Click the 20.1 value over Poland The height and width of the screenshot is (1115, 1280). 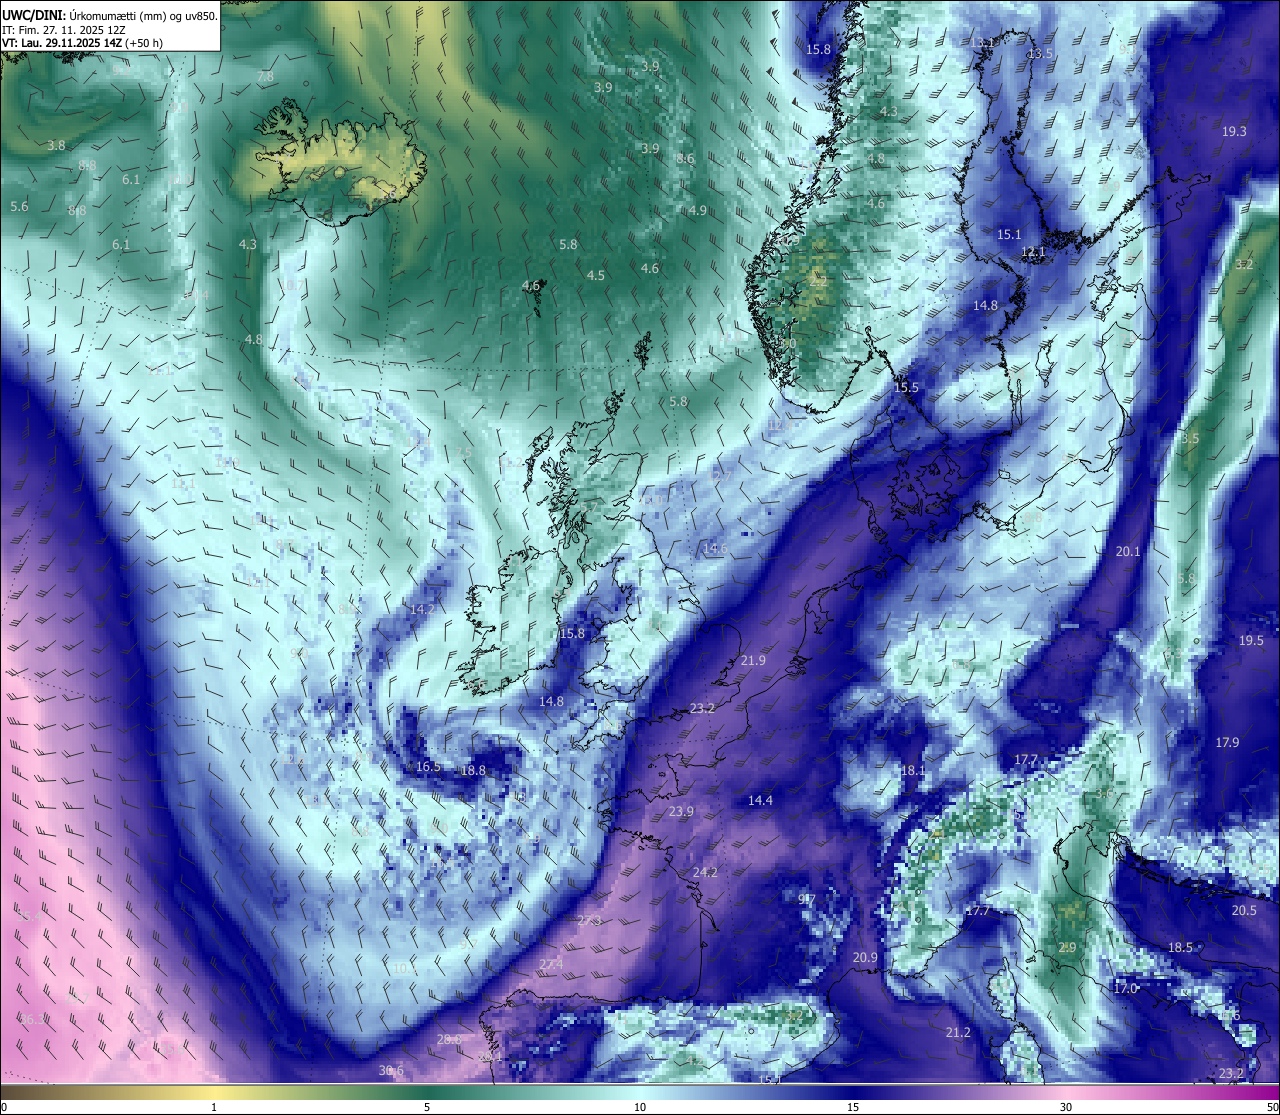coord(1128,551)
